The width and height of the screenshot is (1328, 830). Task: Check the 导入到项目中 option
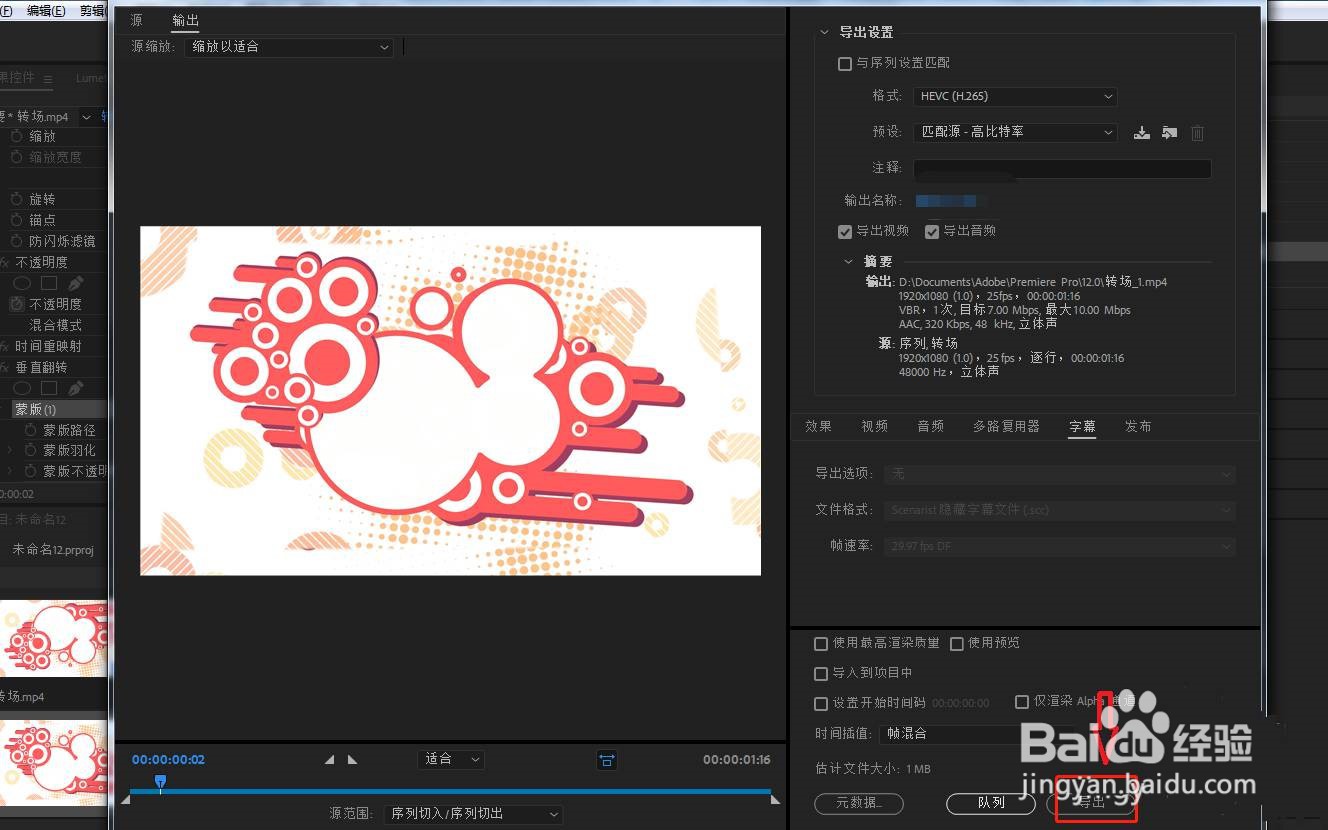click(821, 674)
